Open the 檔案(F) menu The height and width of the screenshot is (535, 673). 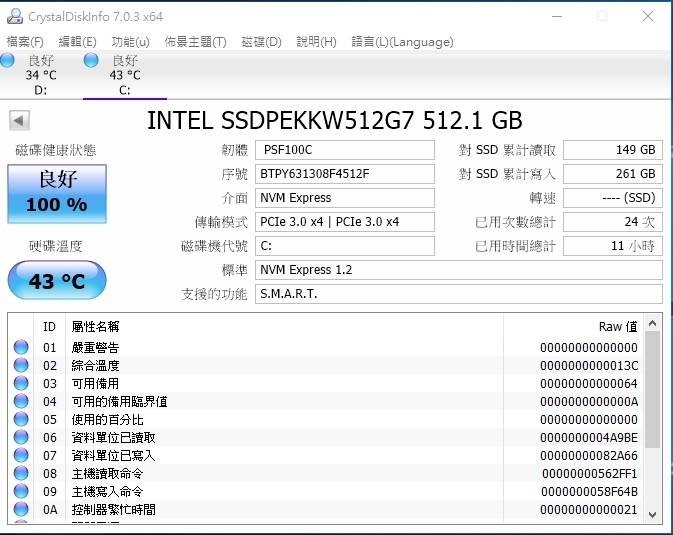[25, 42]
